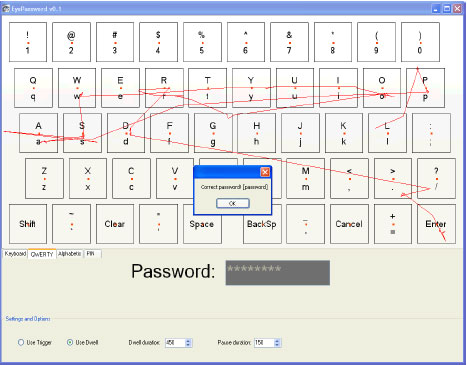Hit the Shift key on the keyboard
Screen dimensions: 467x365
tap(28, 224)
